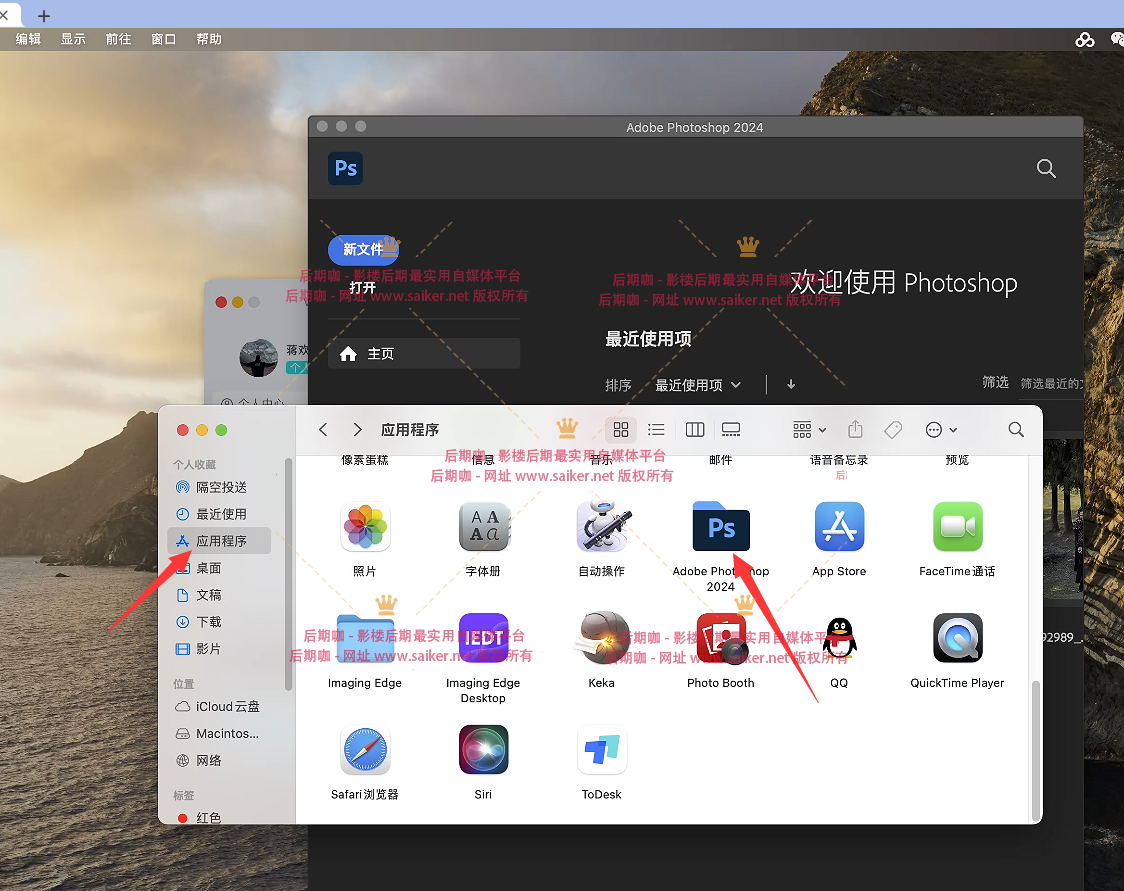Click the Finder search magnifier icon

[1016, 429]
